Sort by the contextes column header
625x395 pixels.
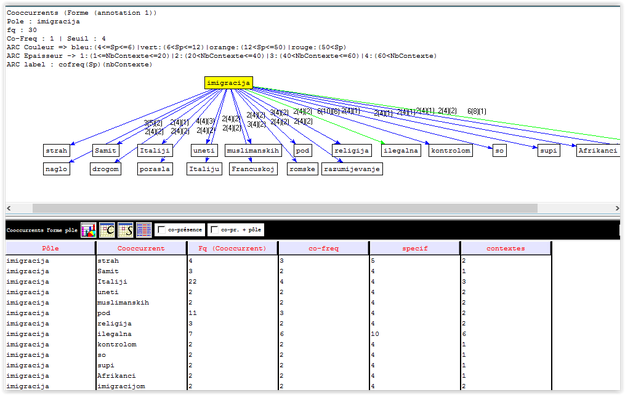(506, 248)
